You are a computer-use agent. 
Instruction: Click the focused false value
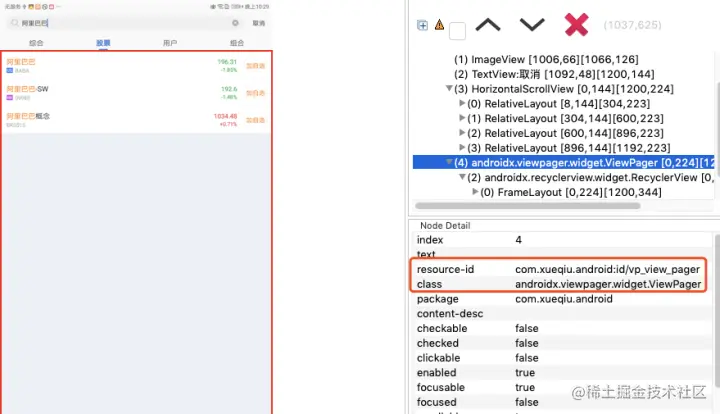click(x=527, y=402)
